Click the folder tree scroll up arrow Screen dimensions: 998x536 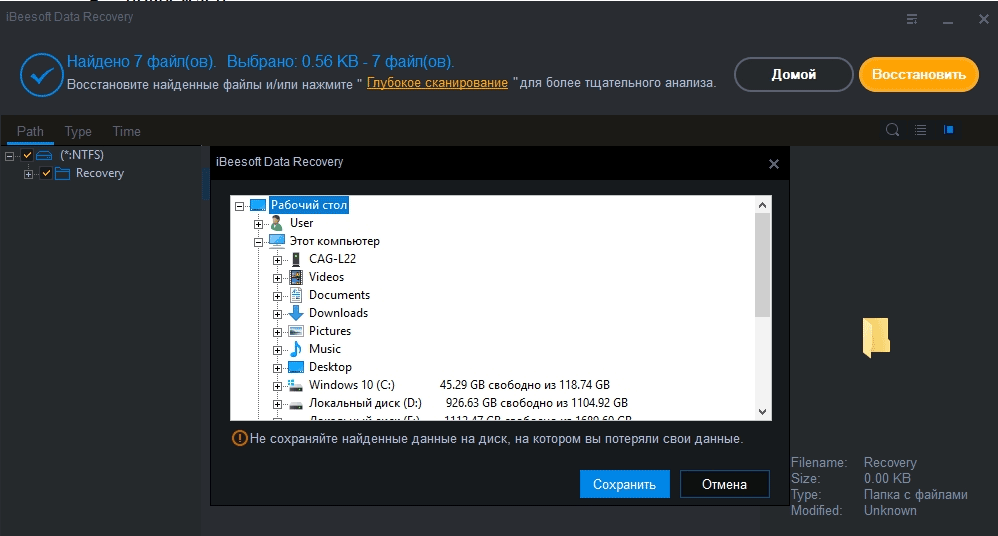763,205
